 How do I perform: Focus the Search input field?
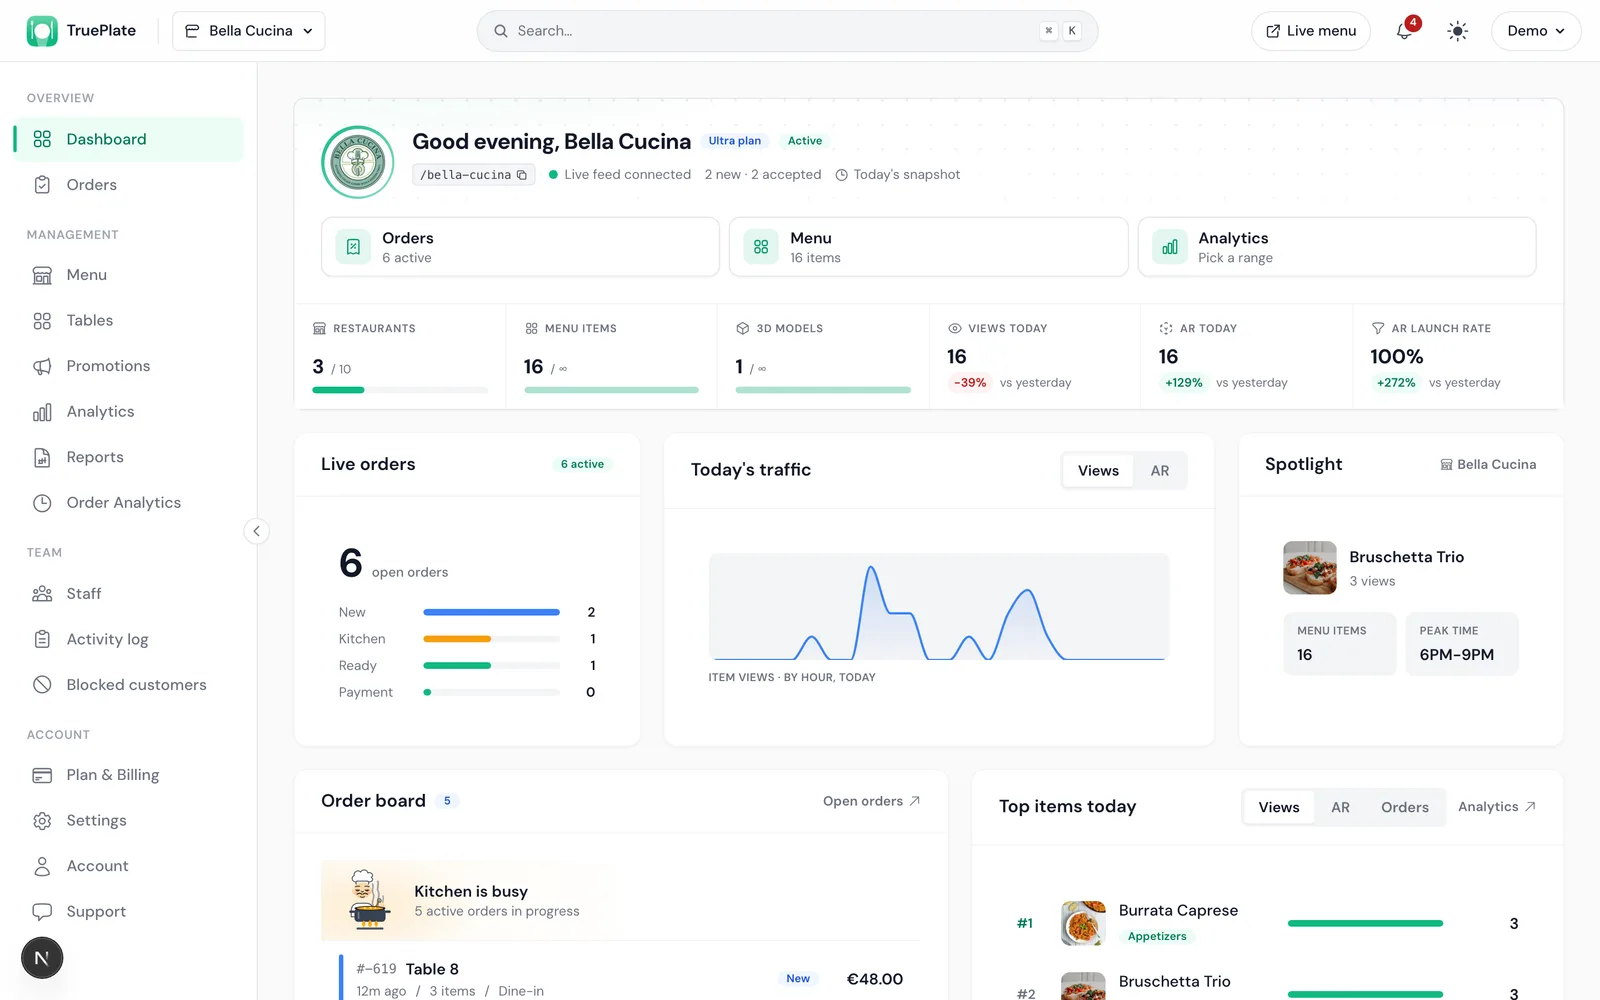tap(787, 31)
